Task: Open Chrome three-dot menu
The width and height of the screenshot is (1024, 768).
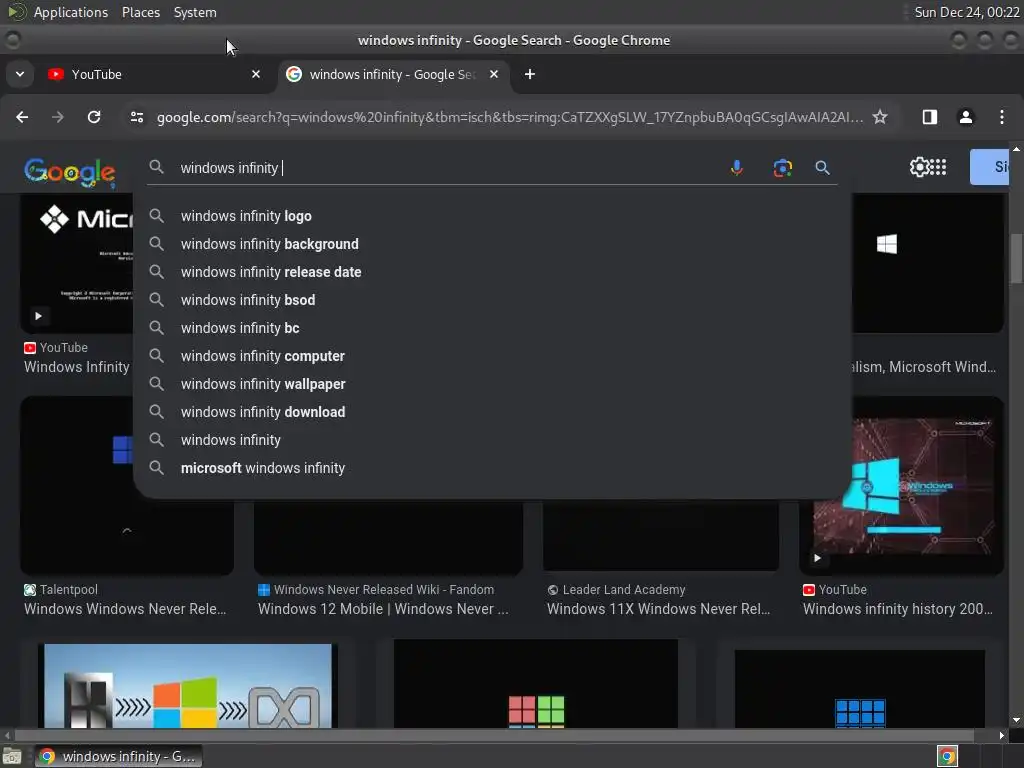Action: [x=1002, y=117]
